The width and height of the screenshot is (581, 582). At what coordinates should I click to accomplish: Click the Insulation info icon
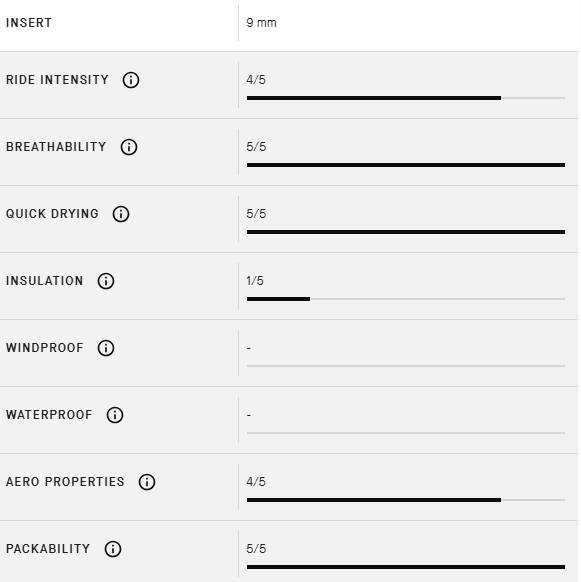106,281
